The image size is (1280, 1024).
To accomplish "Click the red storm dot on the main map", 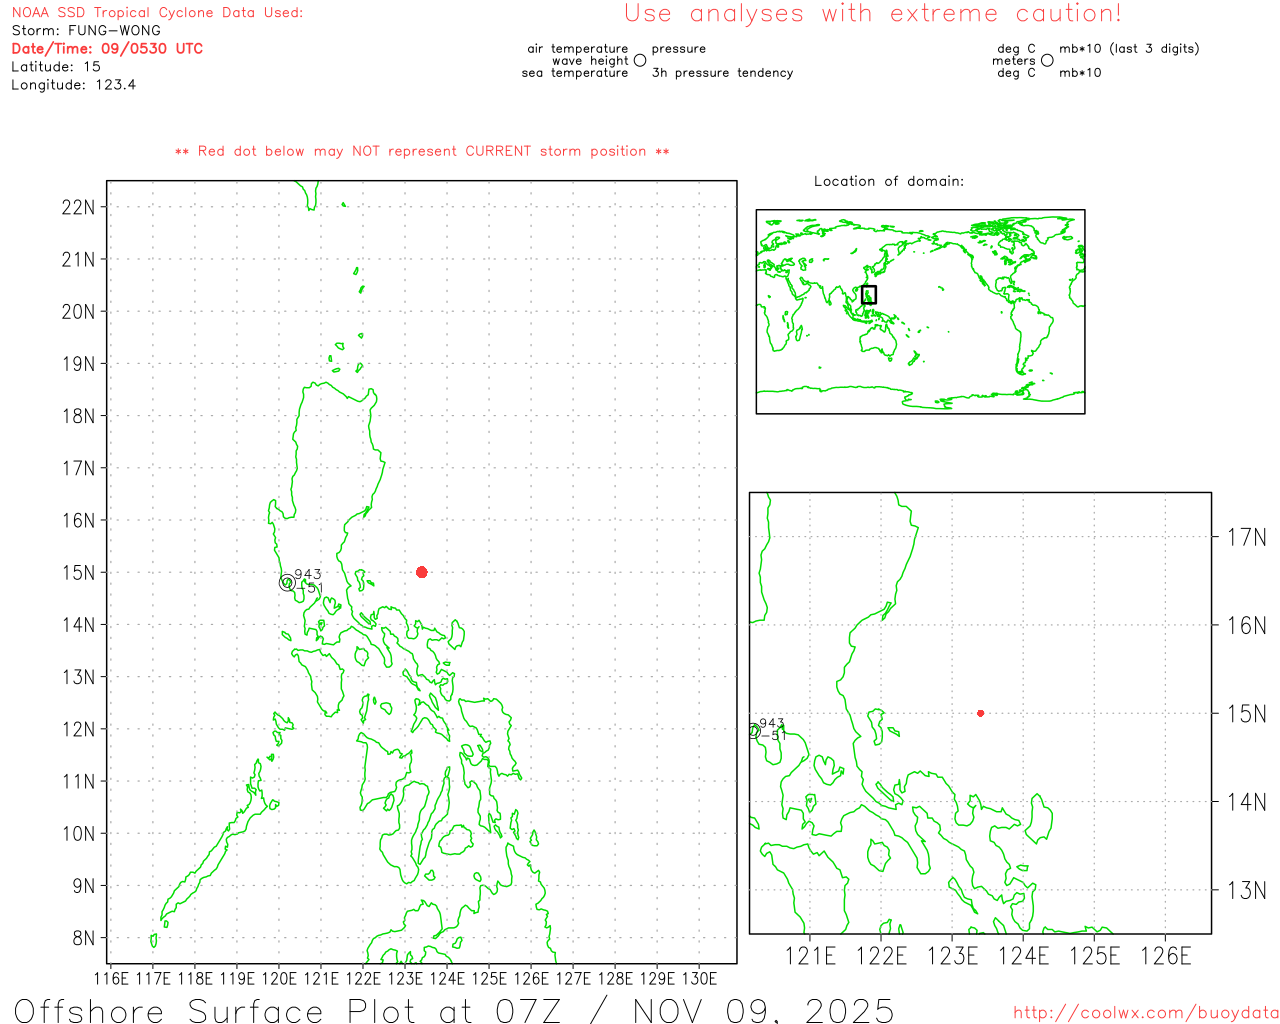I will (421, 572).
